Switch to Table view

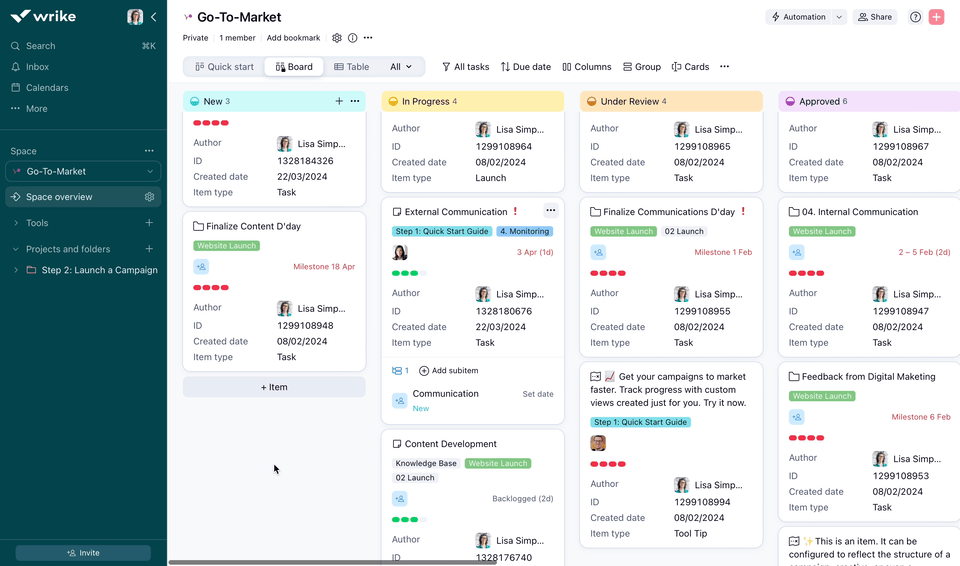tap(351, 67)
